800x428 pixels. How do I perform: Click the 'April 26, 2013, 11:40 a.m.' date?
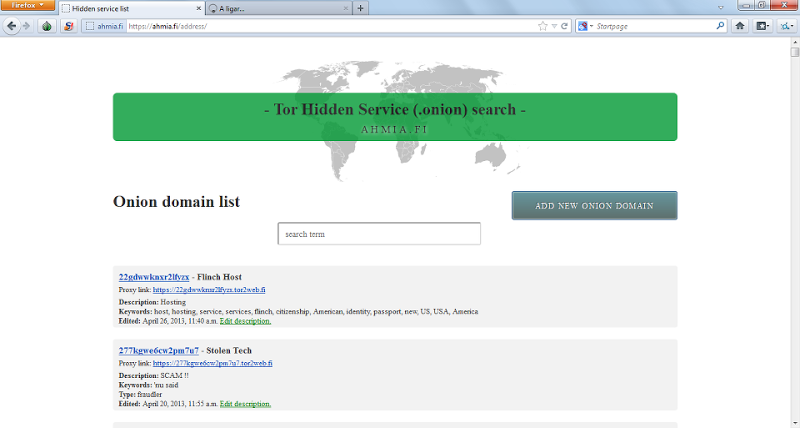click(180, 321)
